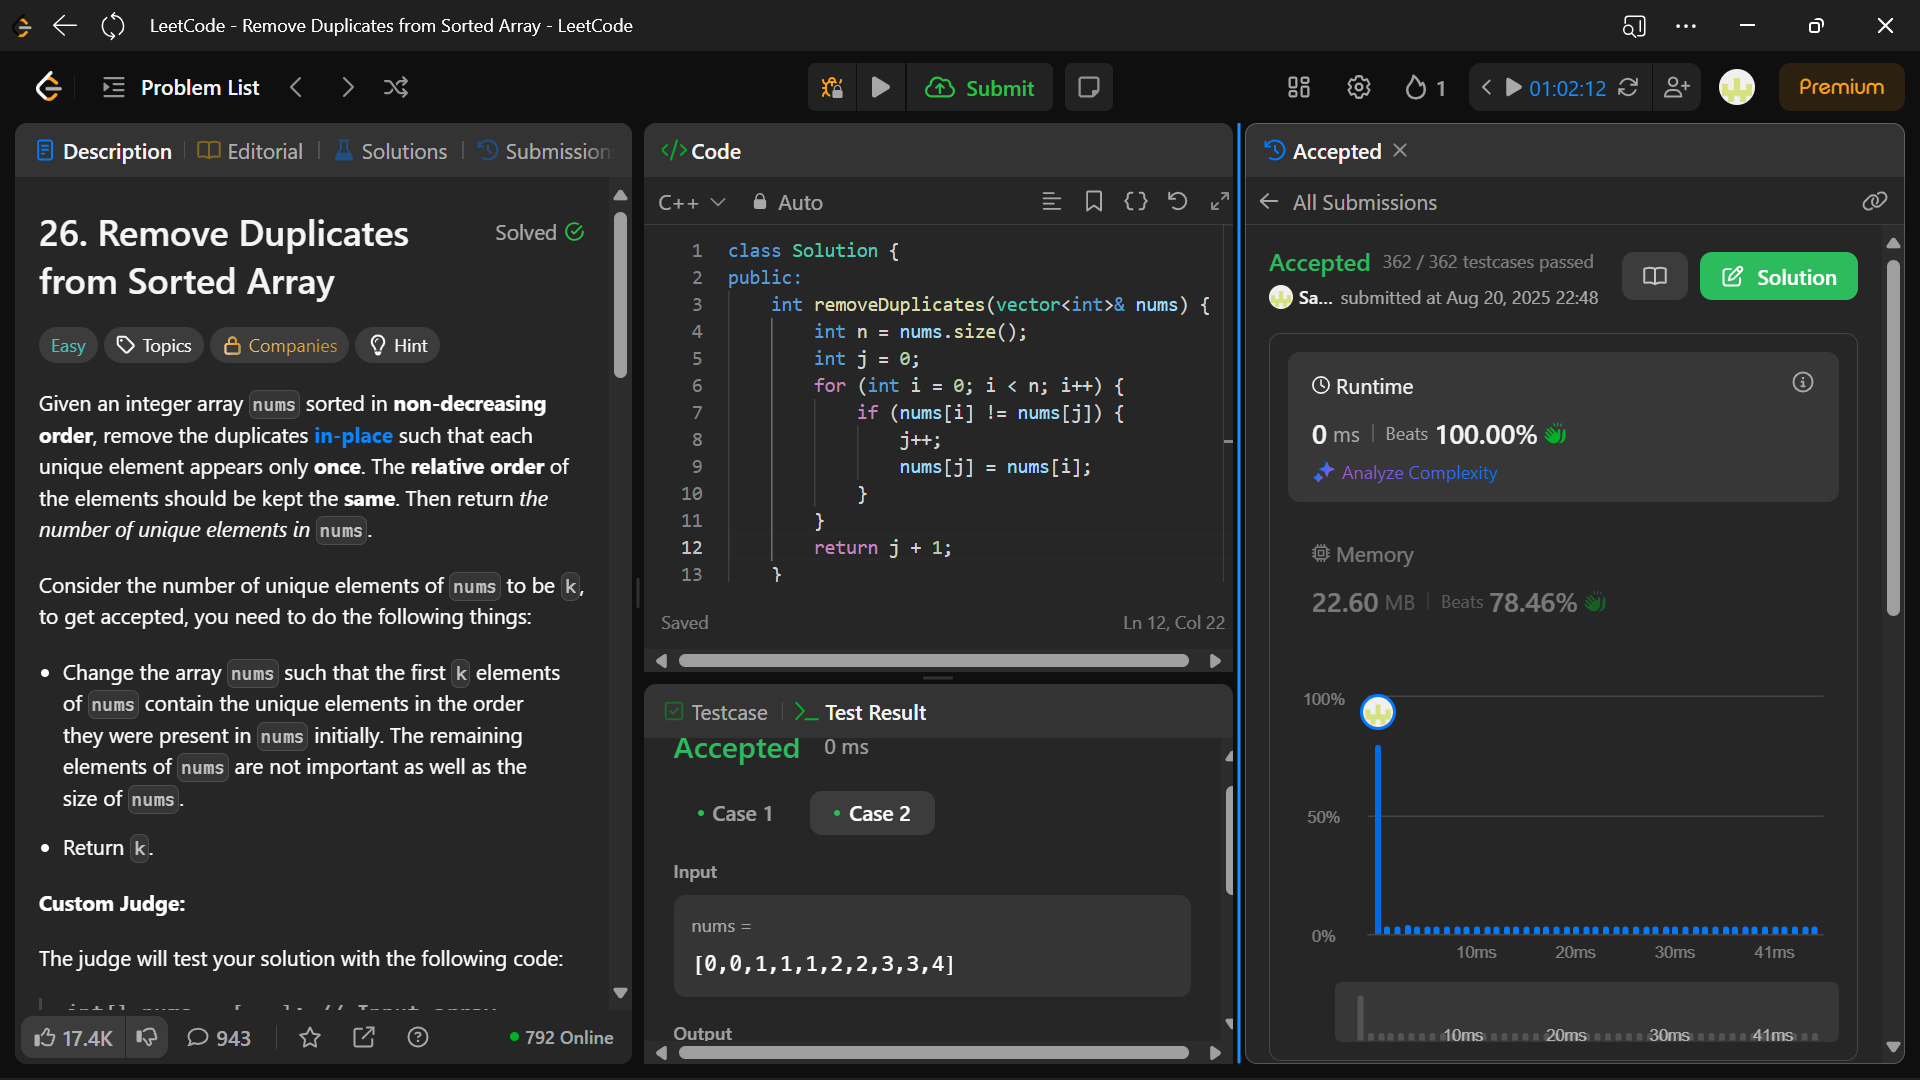
Task: Open the layout grid icon
Action: (x=1298, y=88)
